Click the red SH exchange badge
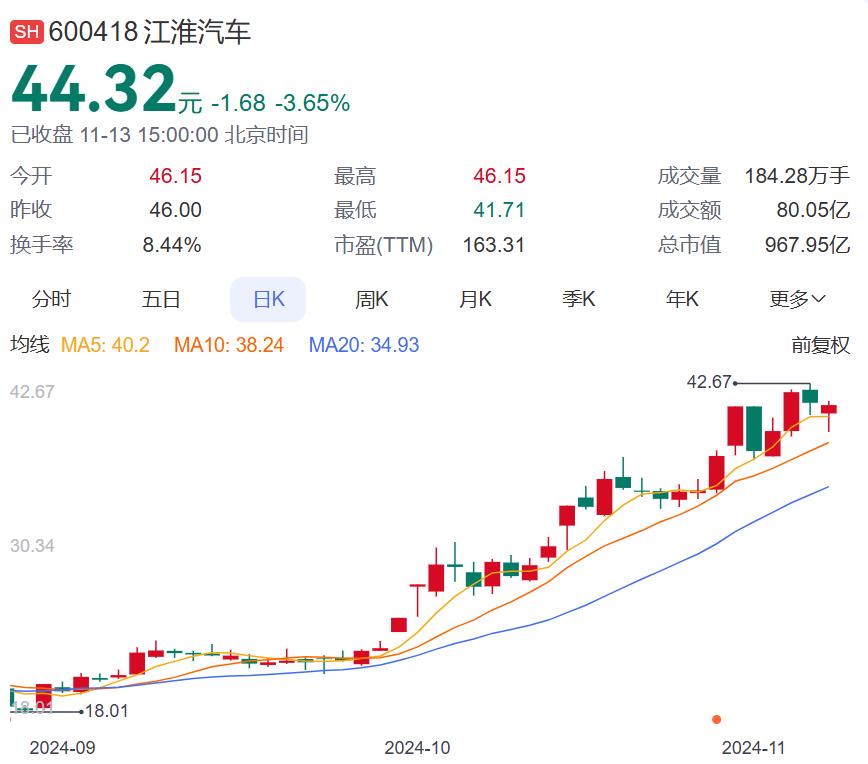Viewport: 868px width, 764px height. (26, 32)
